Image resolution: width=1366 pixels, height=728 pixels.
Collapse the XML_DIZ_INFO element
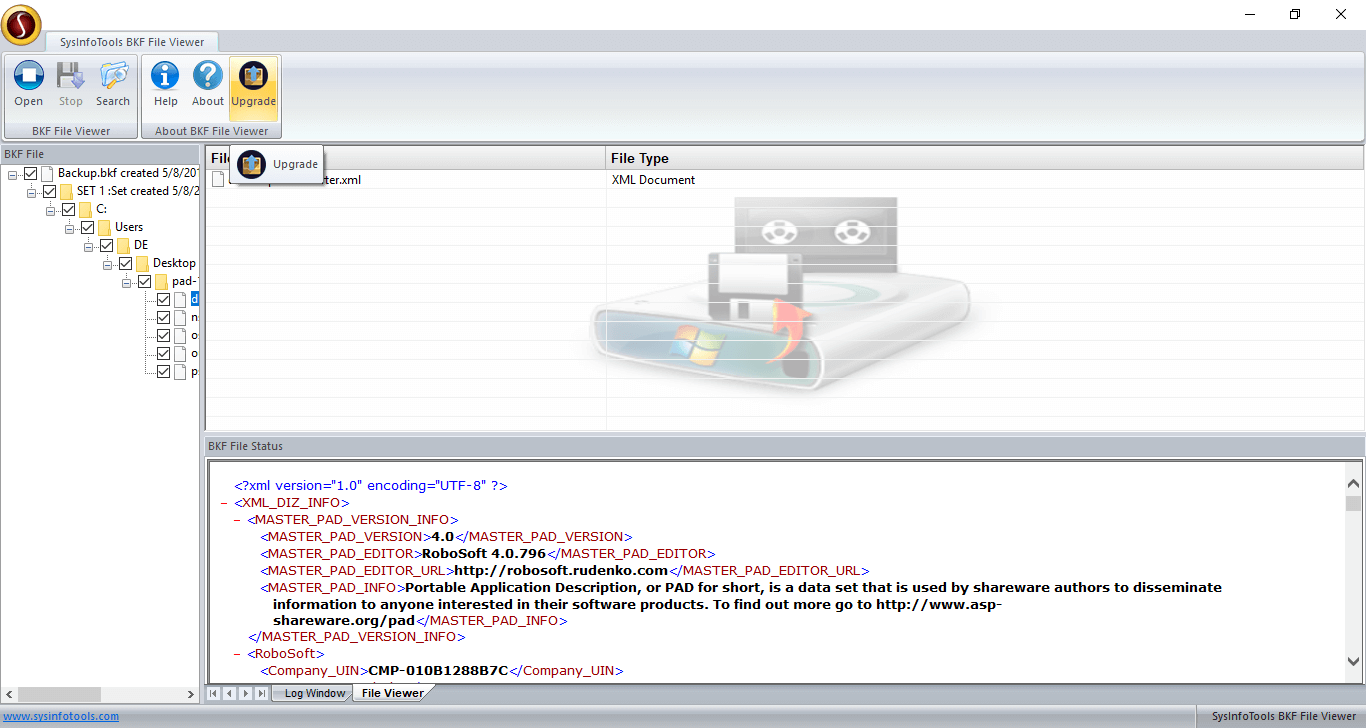225,503
